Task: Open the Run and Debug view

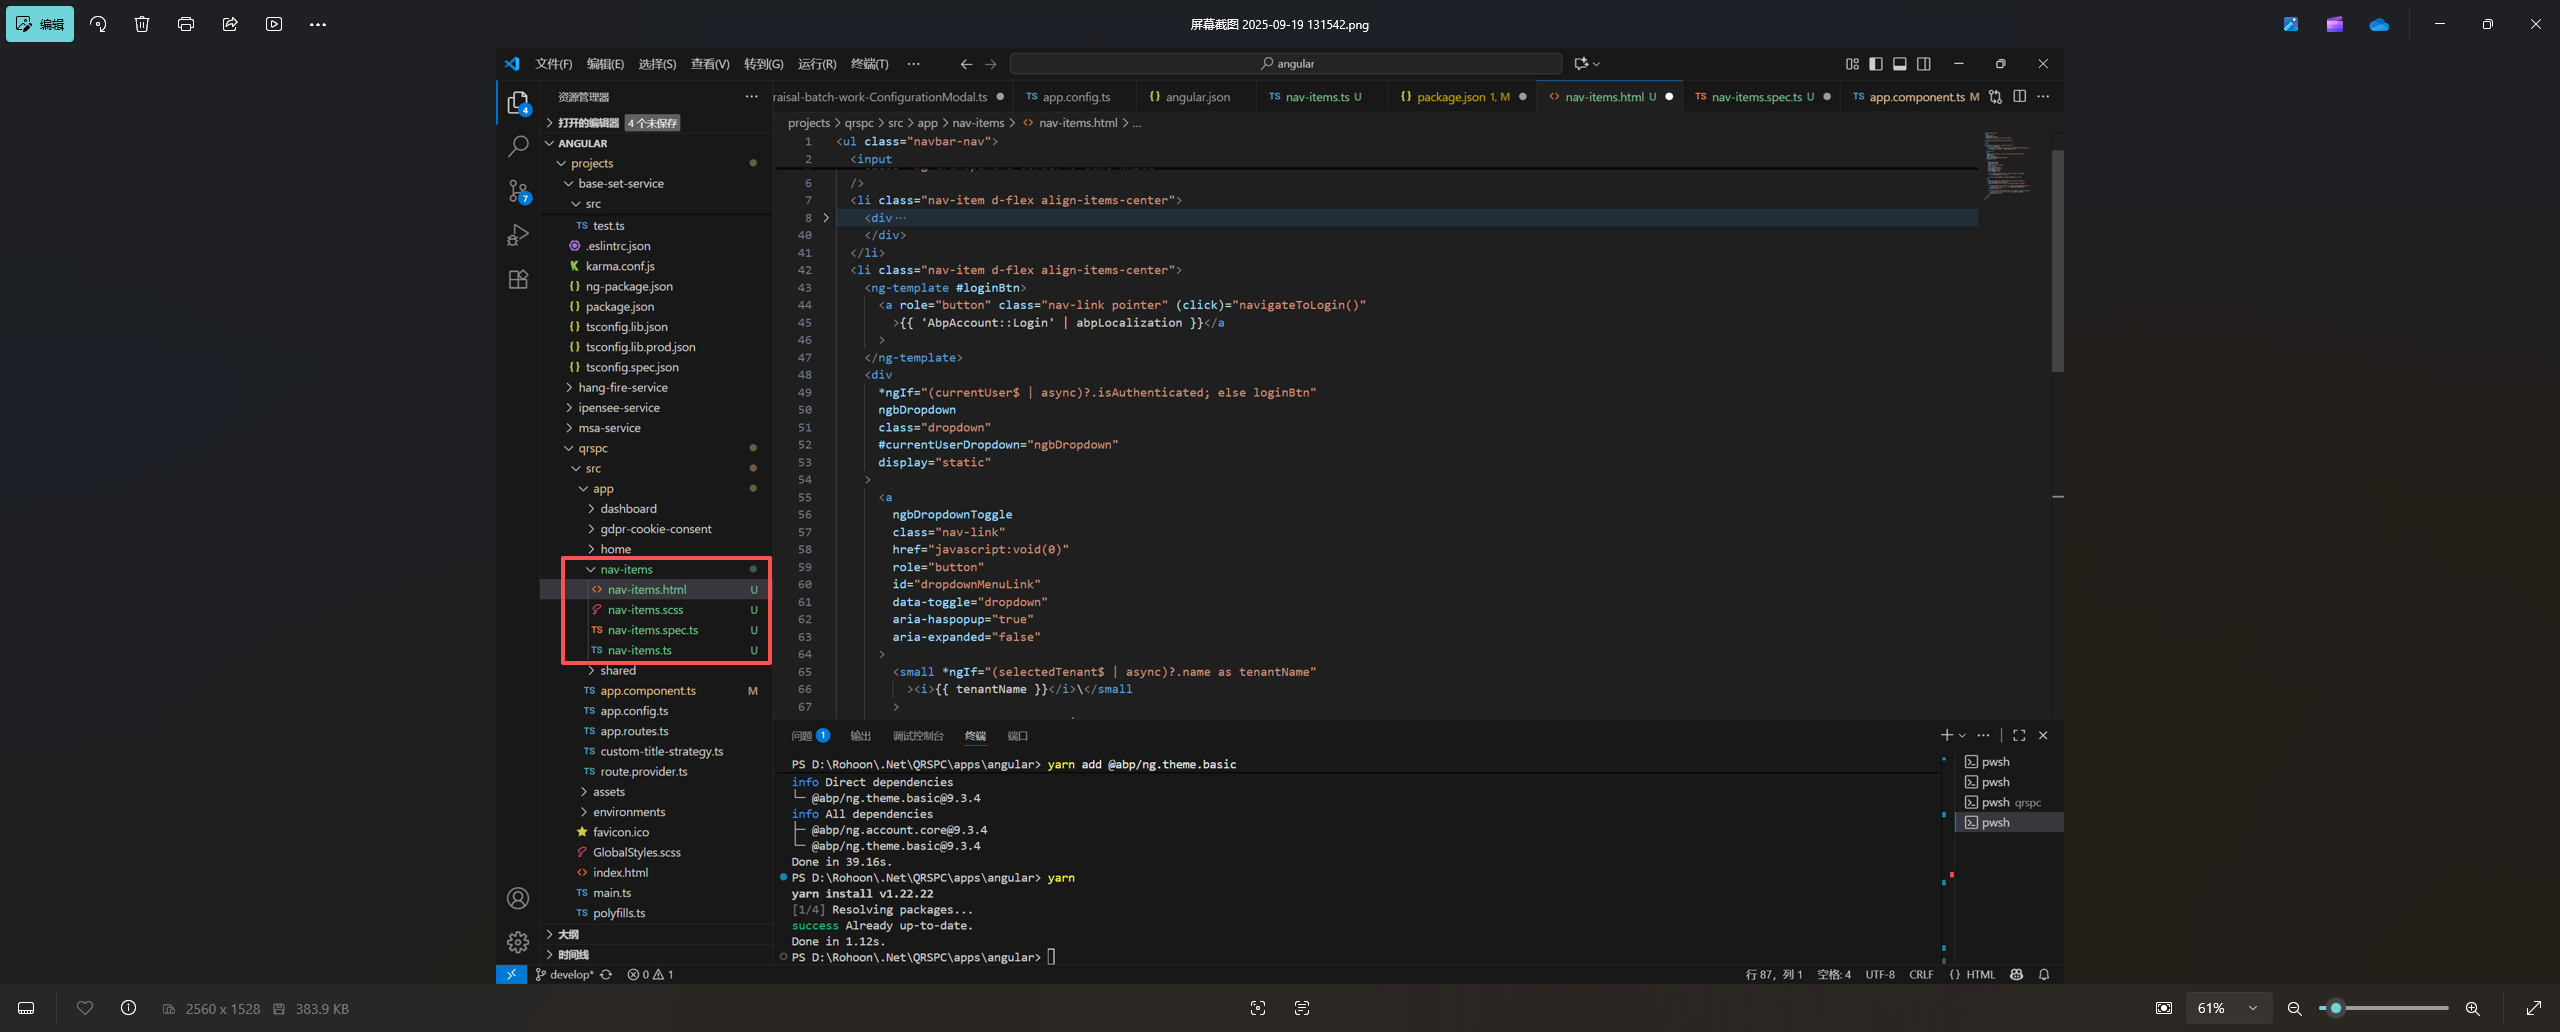Action: (518, 235)
